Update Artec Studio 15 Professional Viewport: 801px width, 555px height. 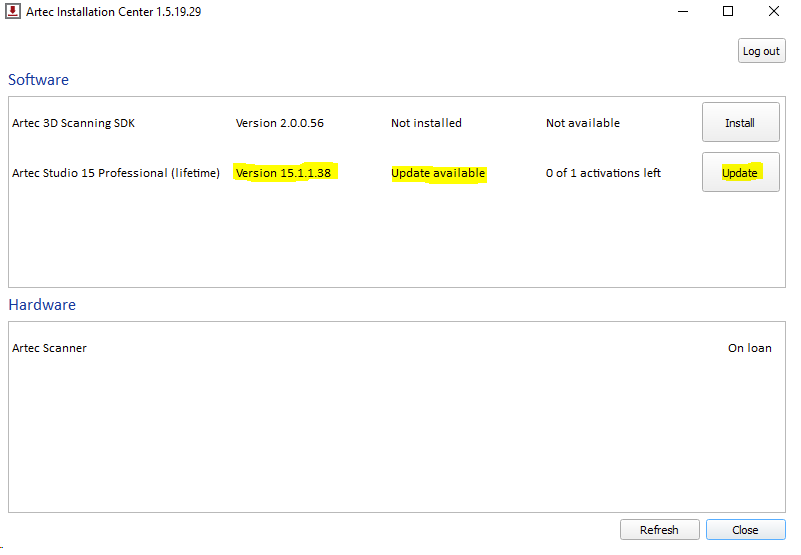[740, 173]
